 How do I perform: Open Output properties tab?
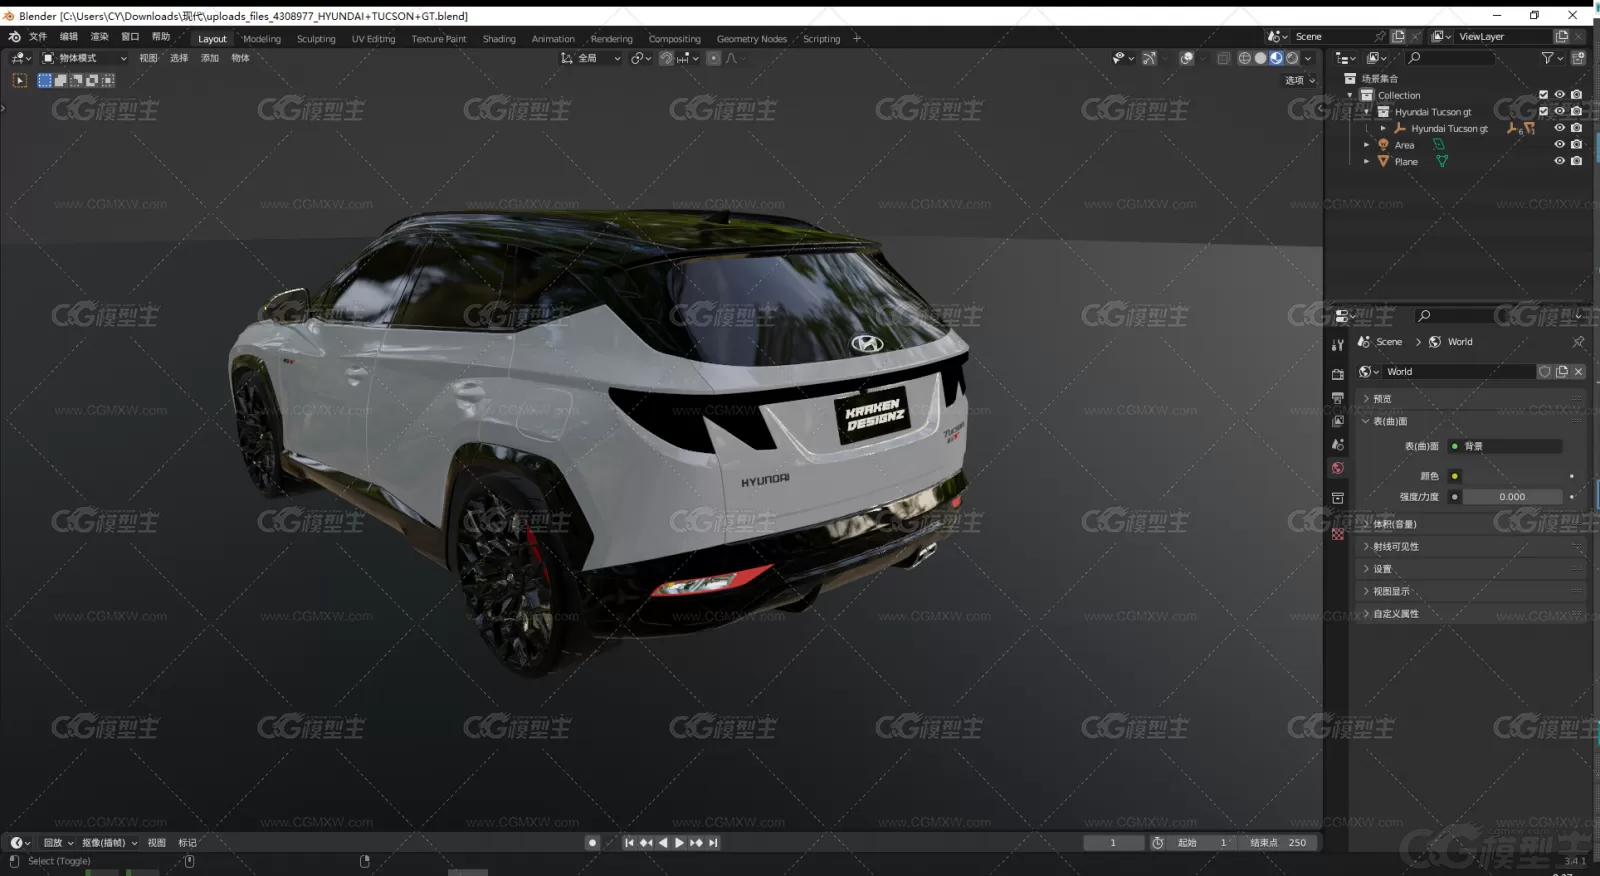point(1338,398)
